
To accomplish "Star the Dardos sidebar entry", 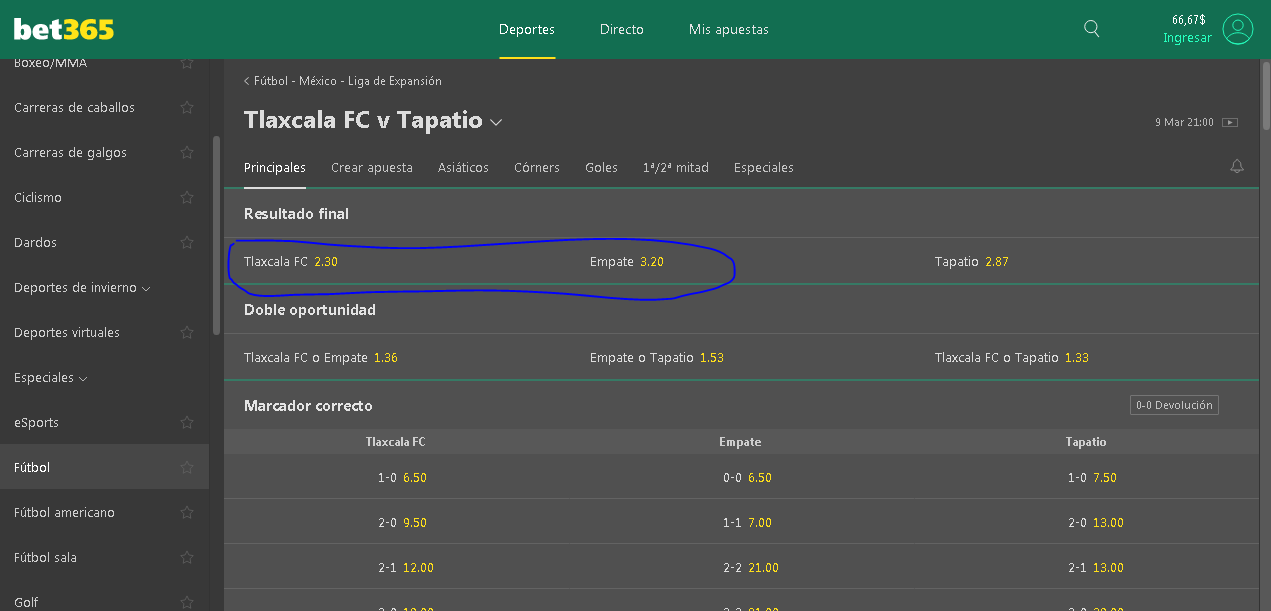I will pos(187,242).
